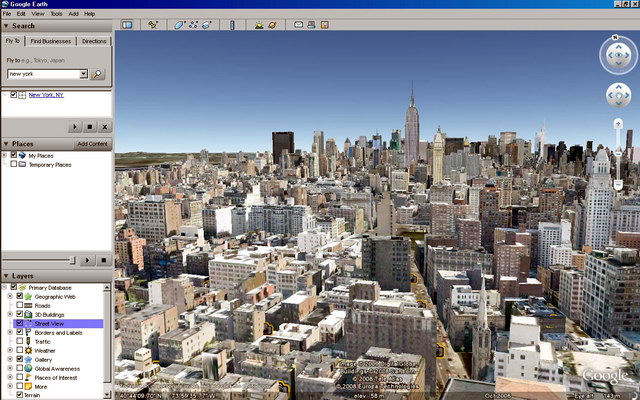Click the Look around compass joystick
The width and height of the screenshot is (640, 400).
click(x=618, y=56)
